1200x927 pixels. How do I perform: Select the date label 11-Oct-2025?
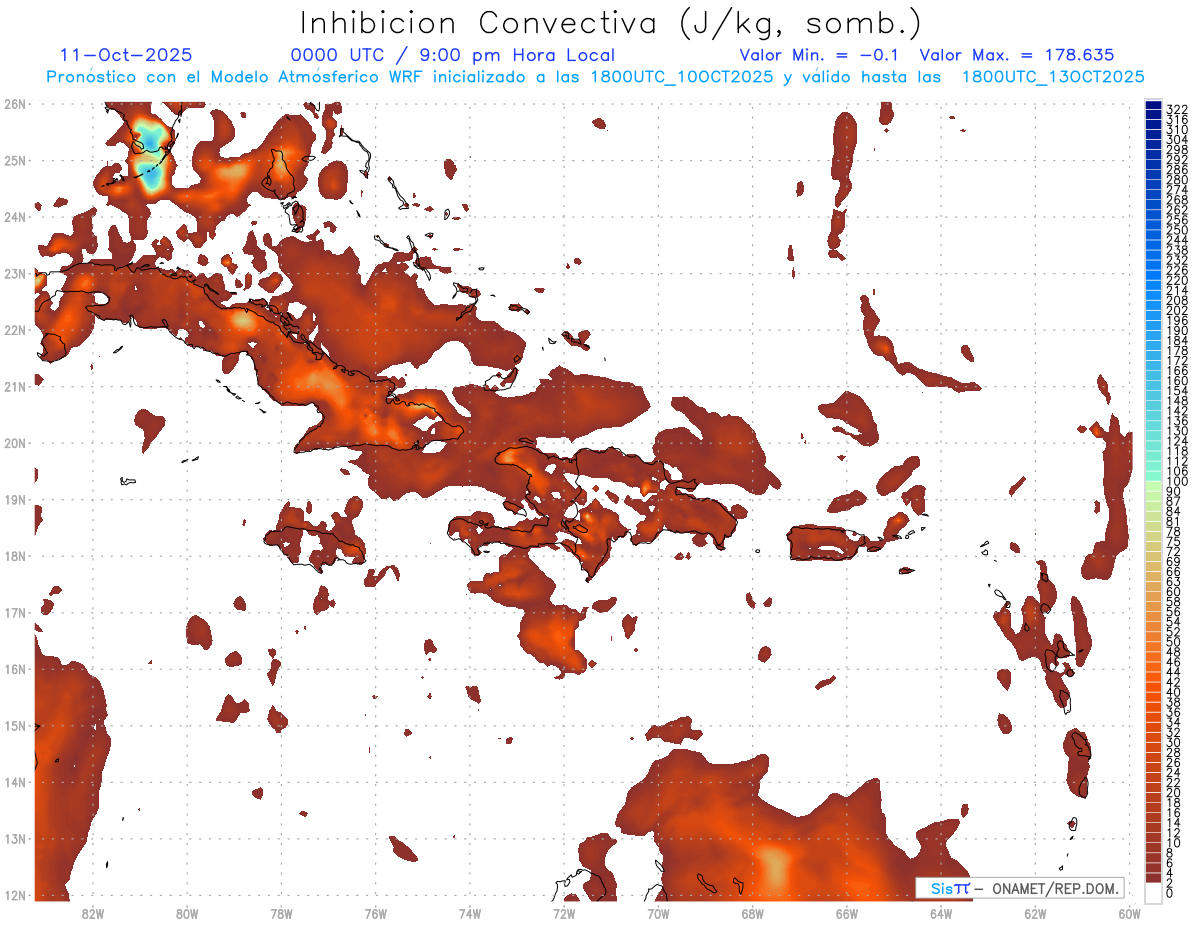click(126, 55)
